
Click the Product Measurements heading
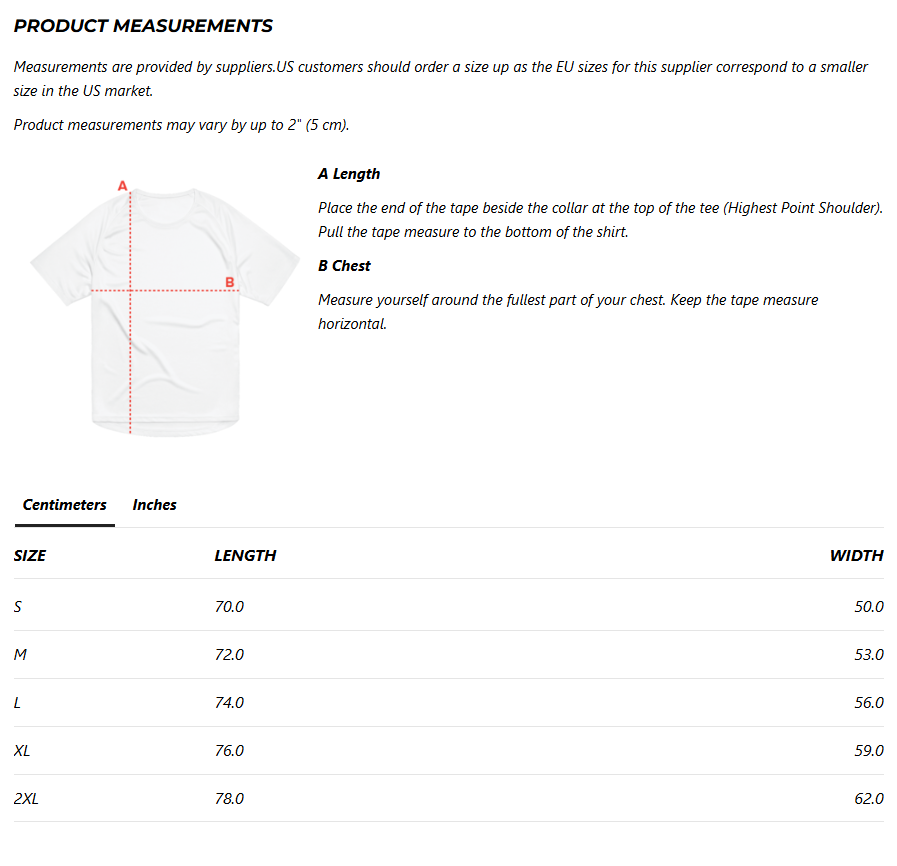point(143,26)
